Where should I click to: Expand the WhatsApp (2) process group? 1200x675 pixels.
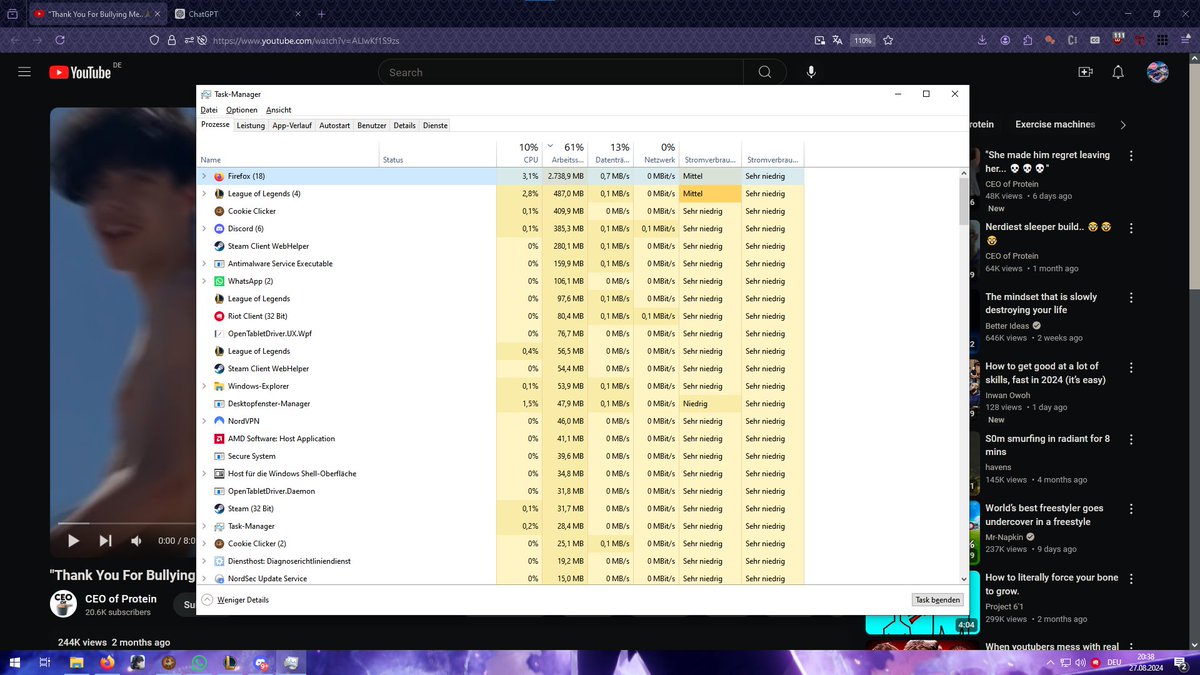[204, 281]
